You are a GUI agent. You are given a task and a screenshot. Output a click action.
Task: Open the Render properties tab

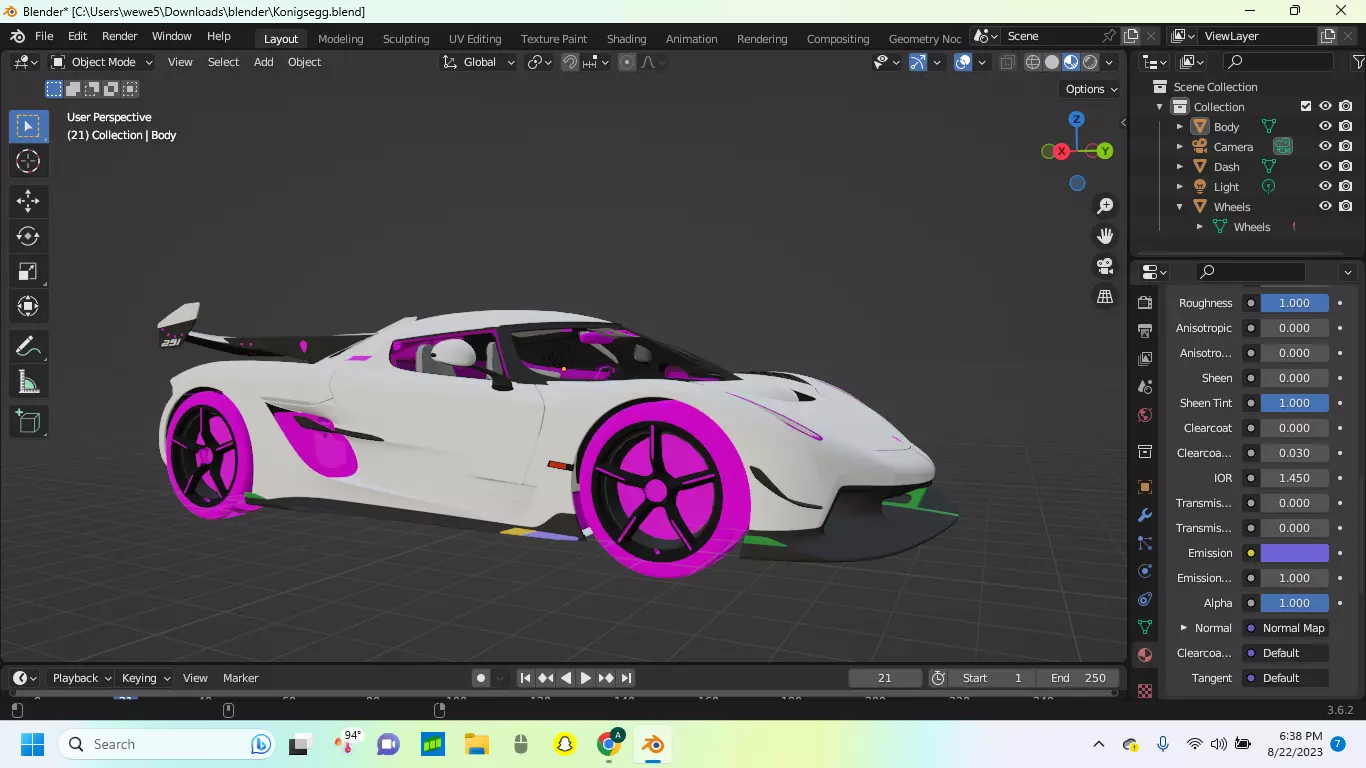coord(1145,302)
